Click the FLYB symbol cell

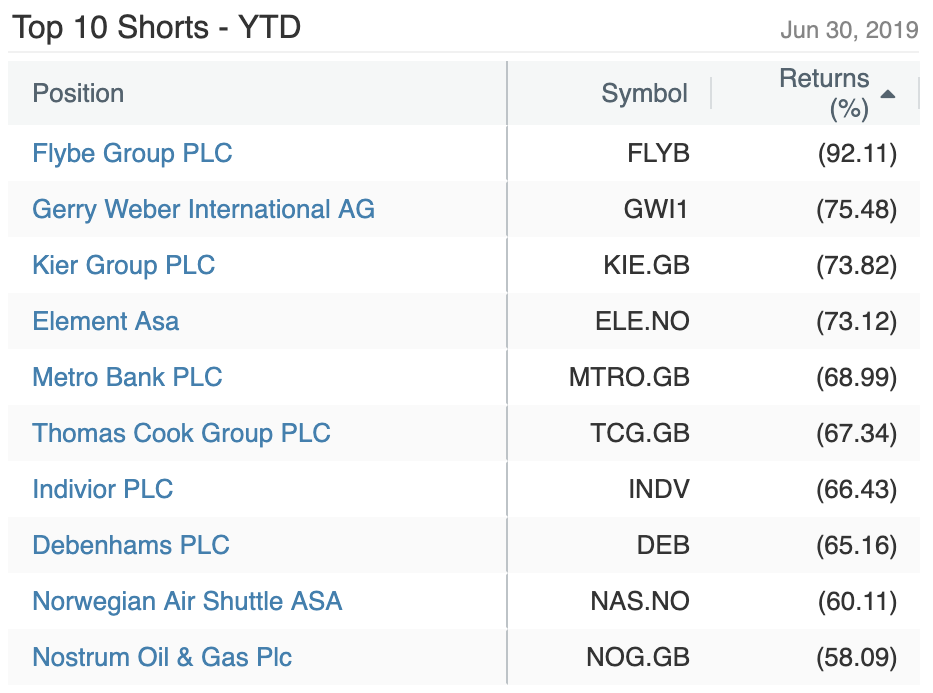click(658, 153)
